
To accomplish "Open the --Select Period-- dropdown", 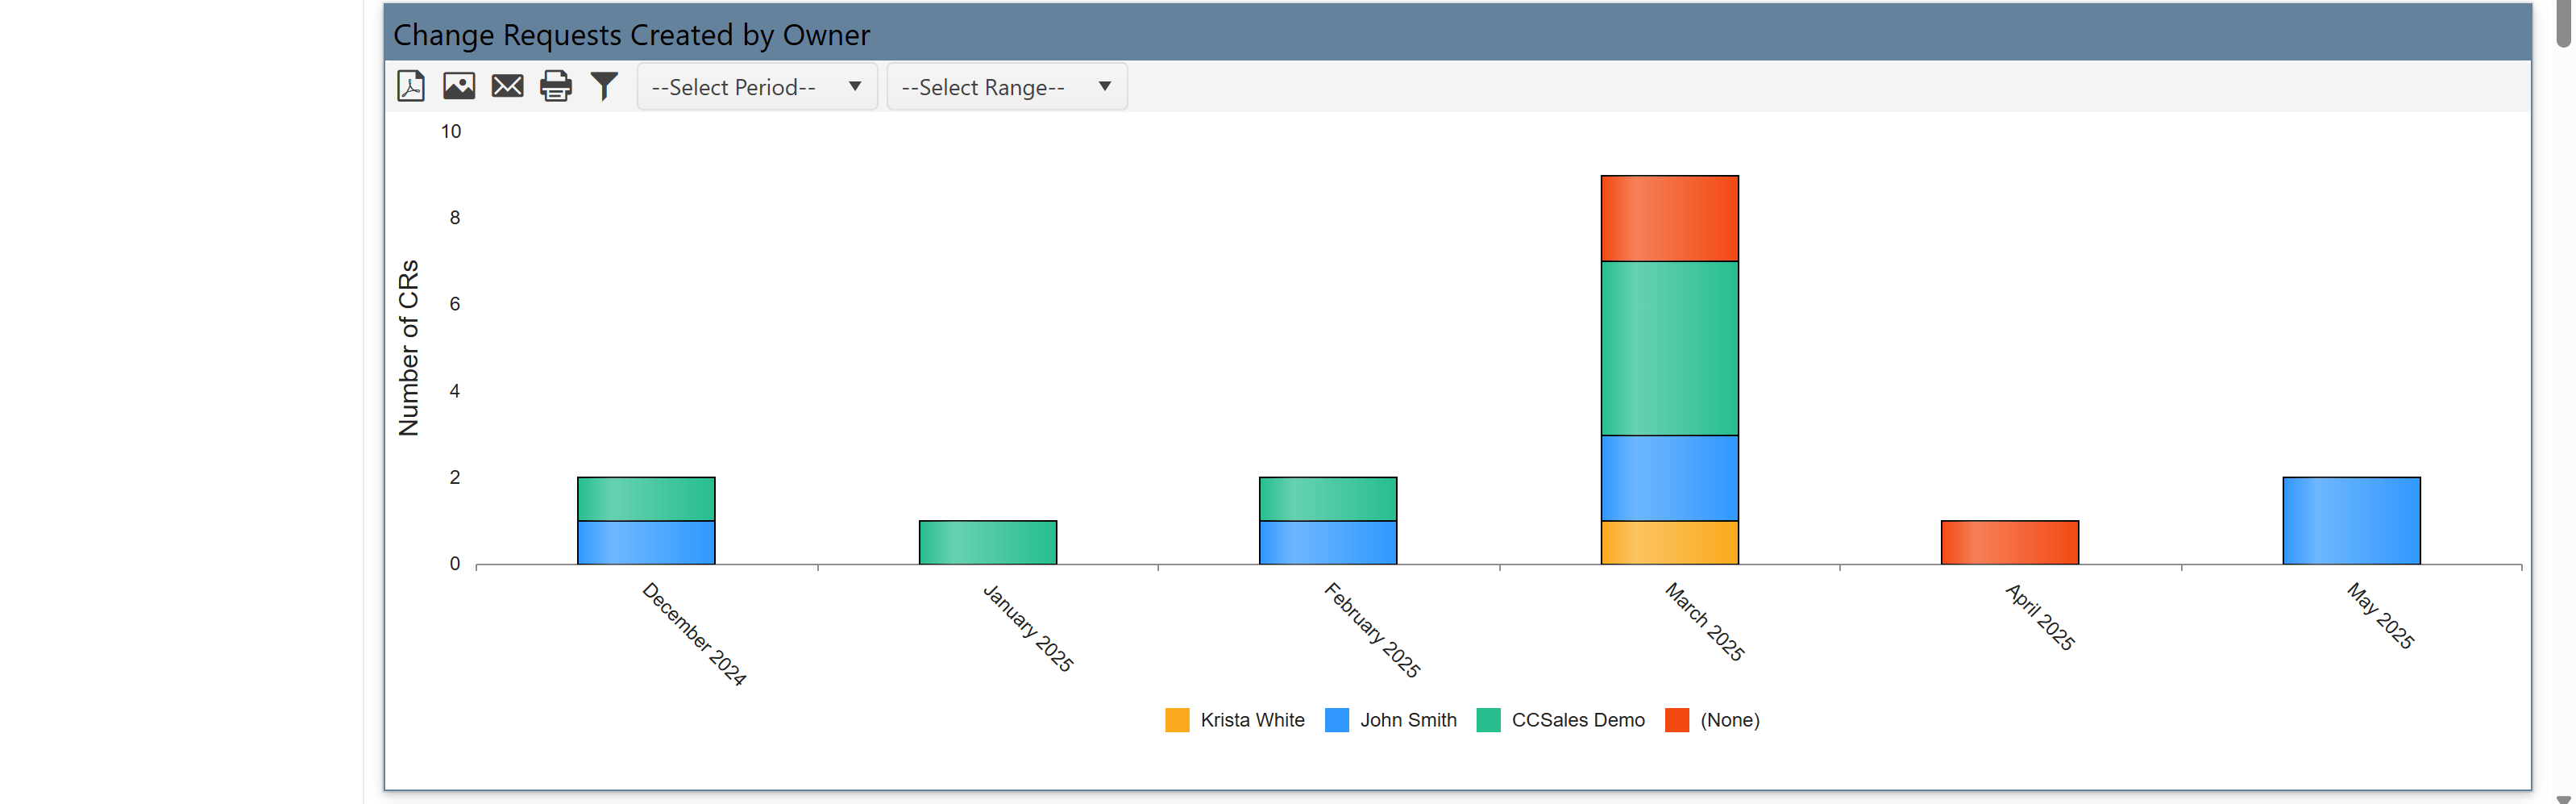I will click(x=756, y=87).
